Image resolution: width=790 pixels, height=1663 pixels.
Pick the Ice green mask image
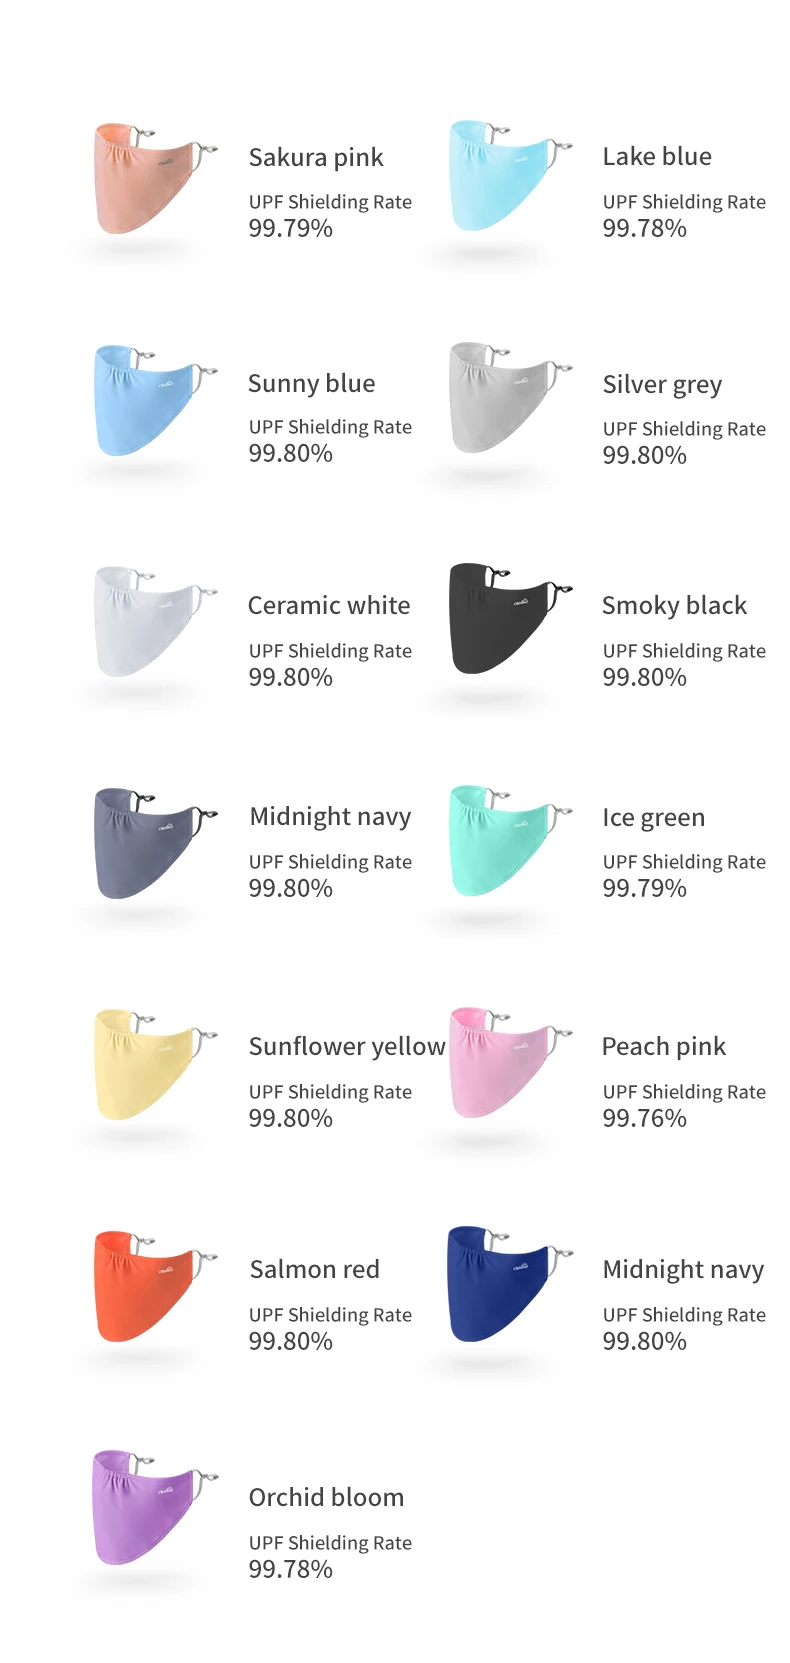510,841
